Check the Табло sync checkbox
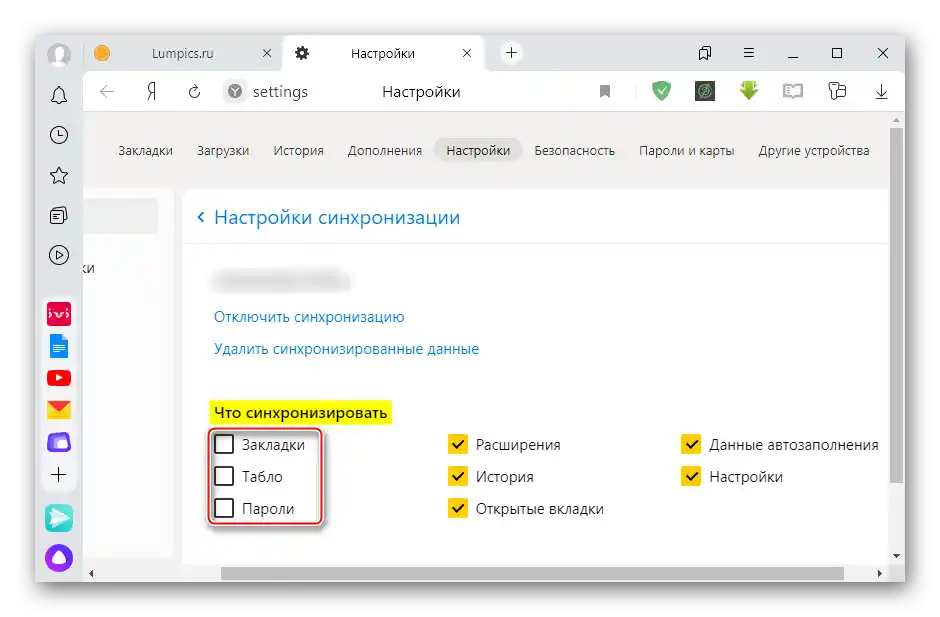Image resolution: width=940 pixels, height=617 pixels. coord(224,476)
